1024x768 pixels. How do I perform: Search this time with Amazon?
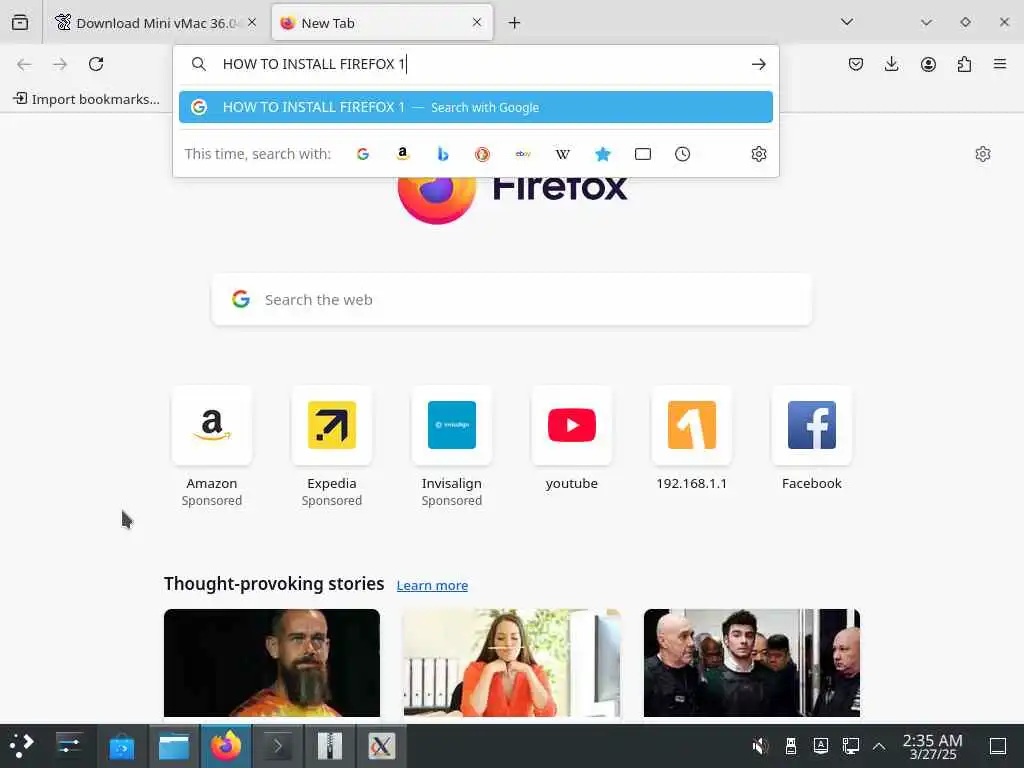click(x=403, y=154)
